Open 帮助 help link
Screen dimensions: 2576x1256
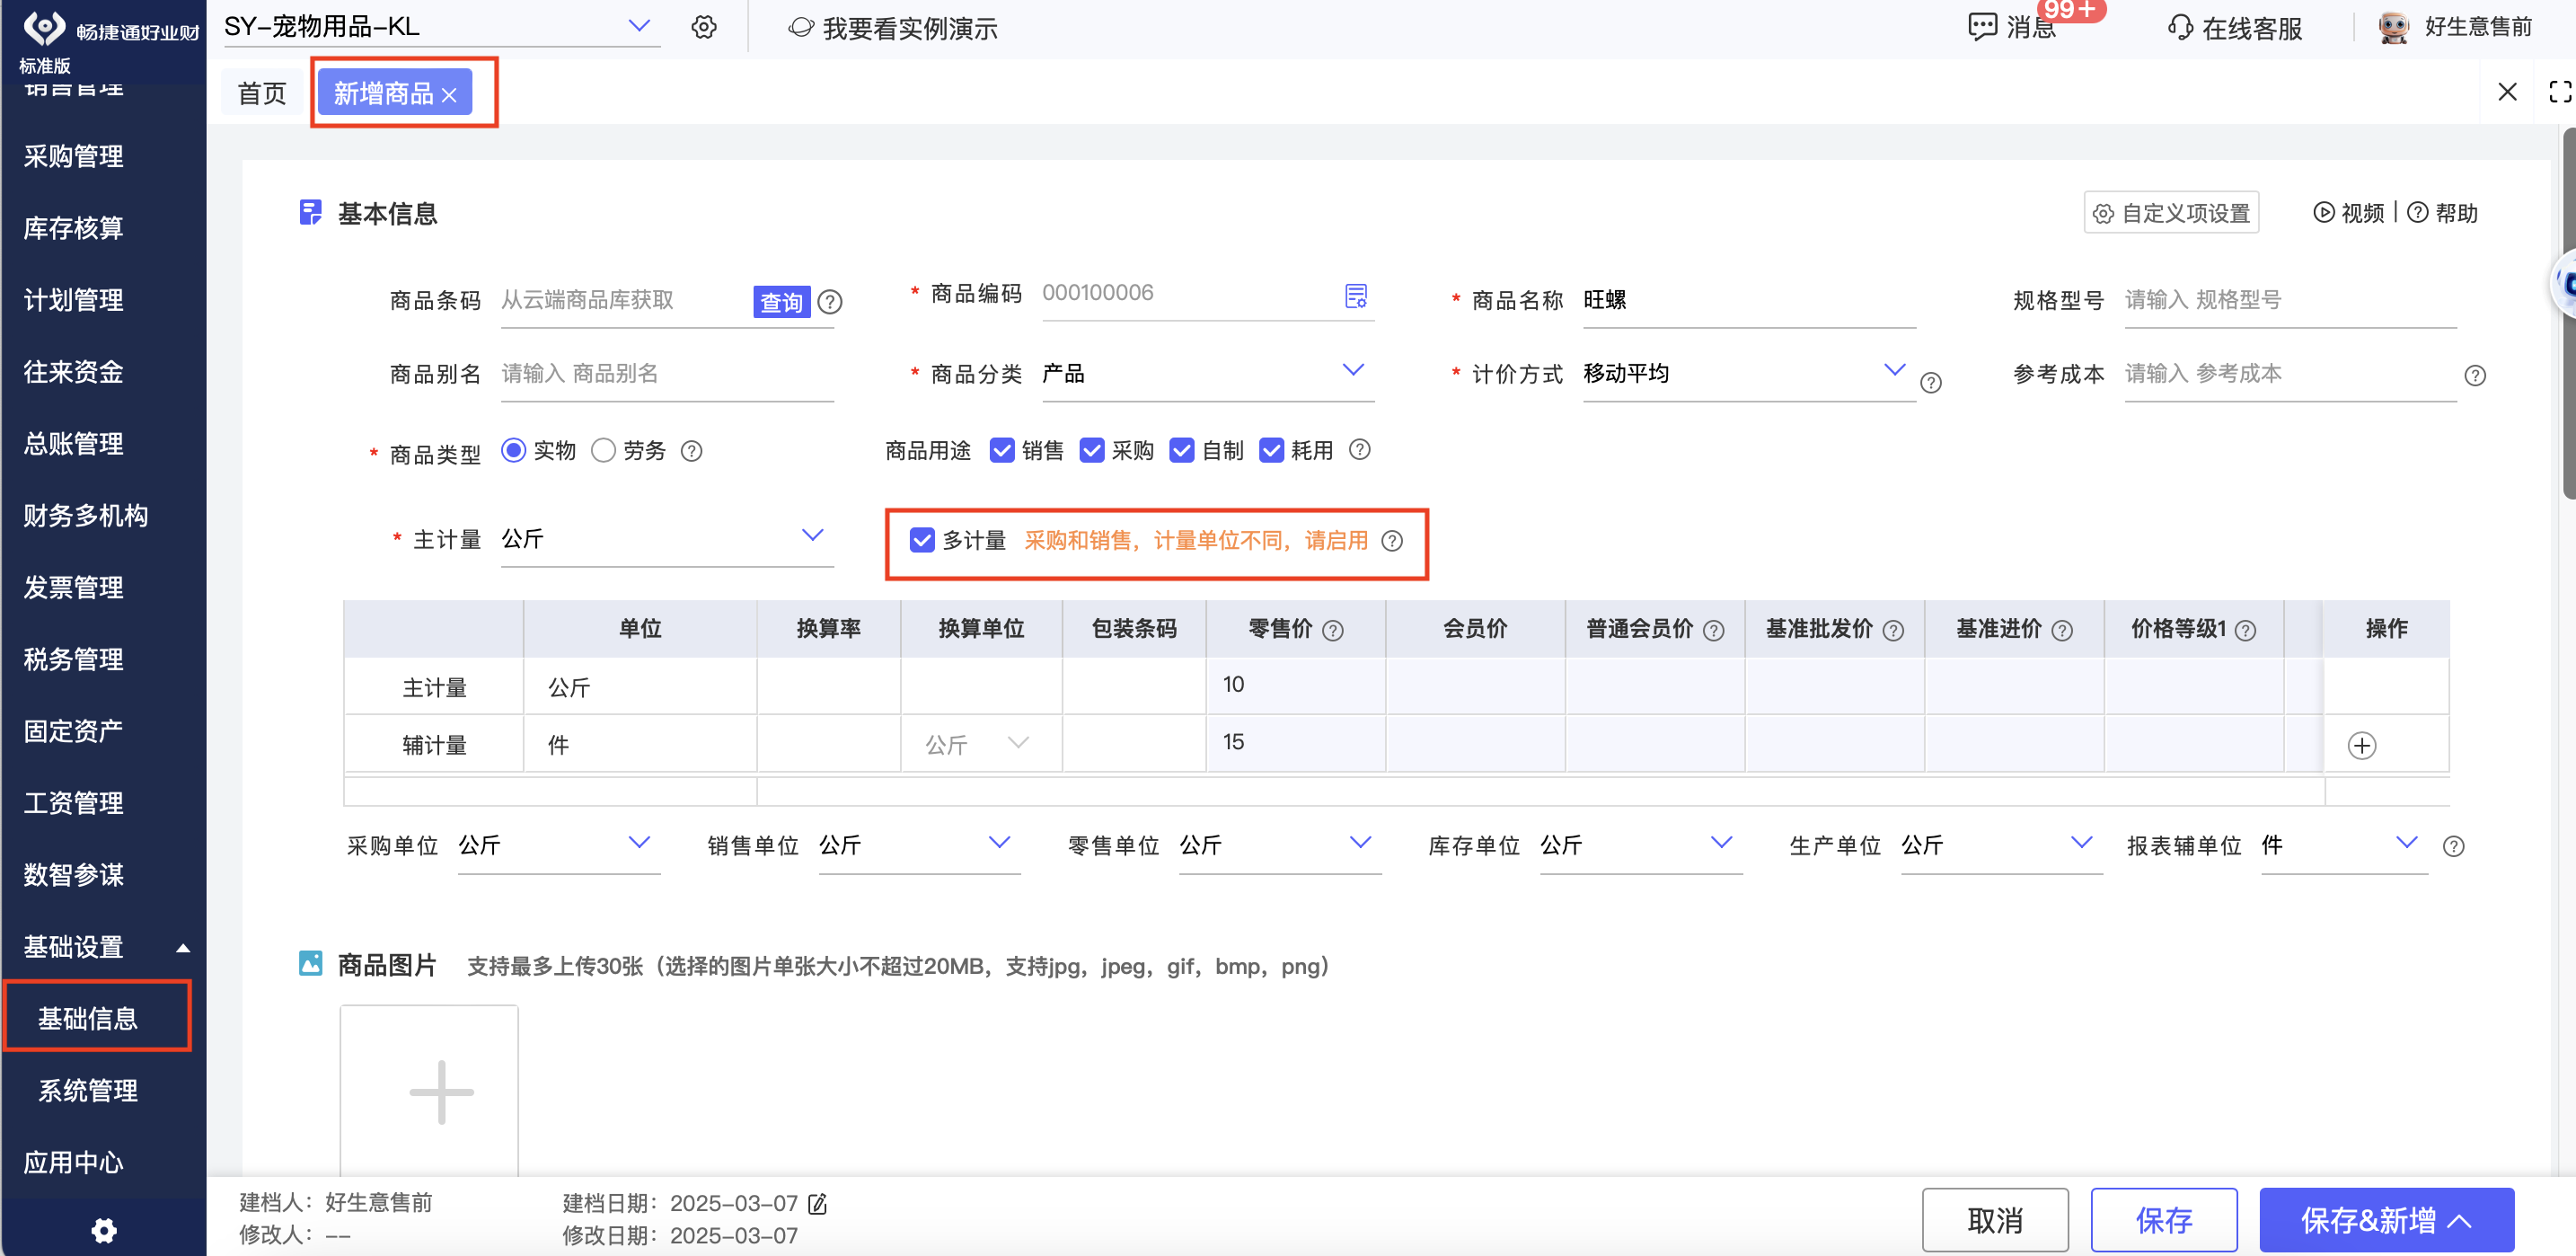[2442, 213]
